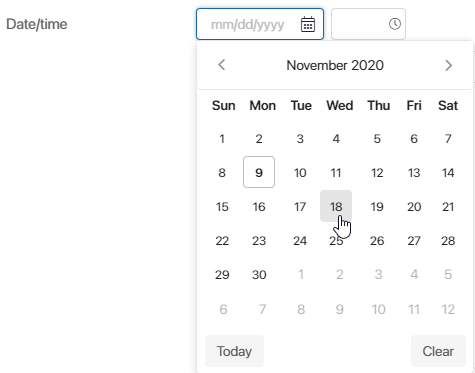475x373 pixels.
Task: Open the November 2020 month header
Action: [335, 65]
